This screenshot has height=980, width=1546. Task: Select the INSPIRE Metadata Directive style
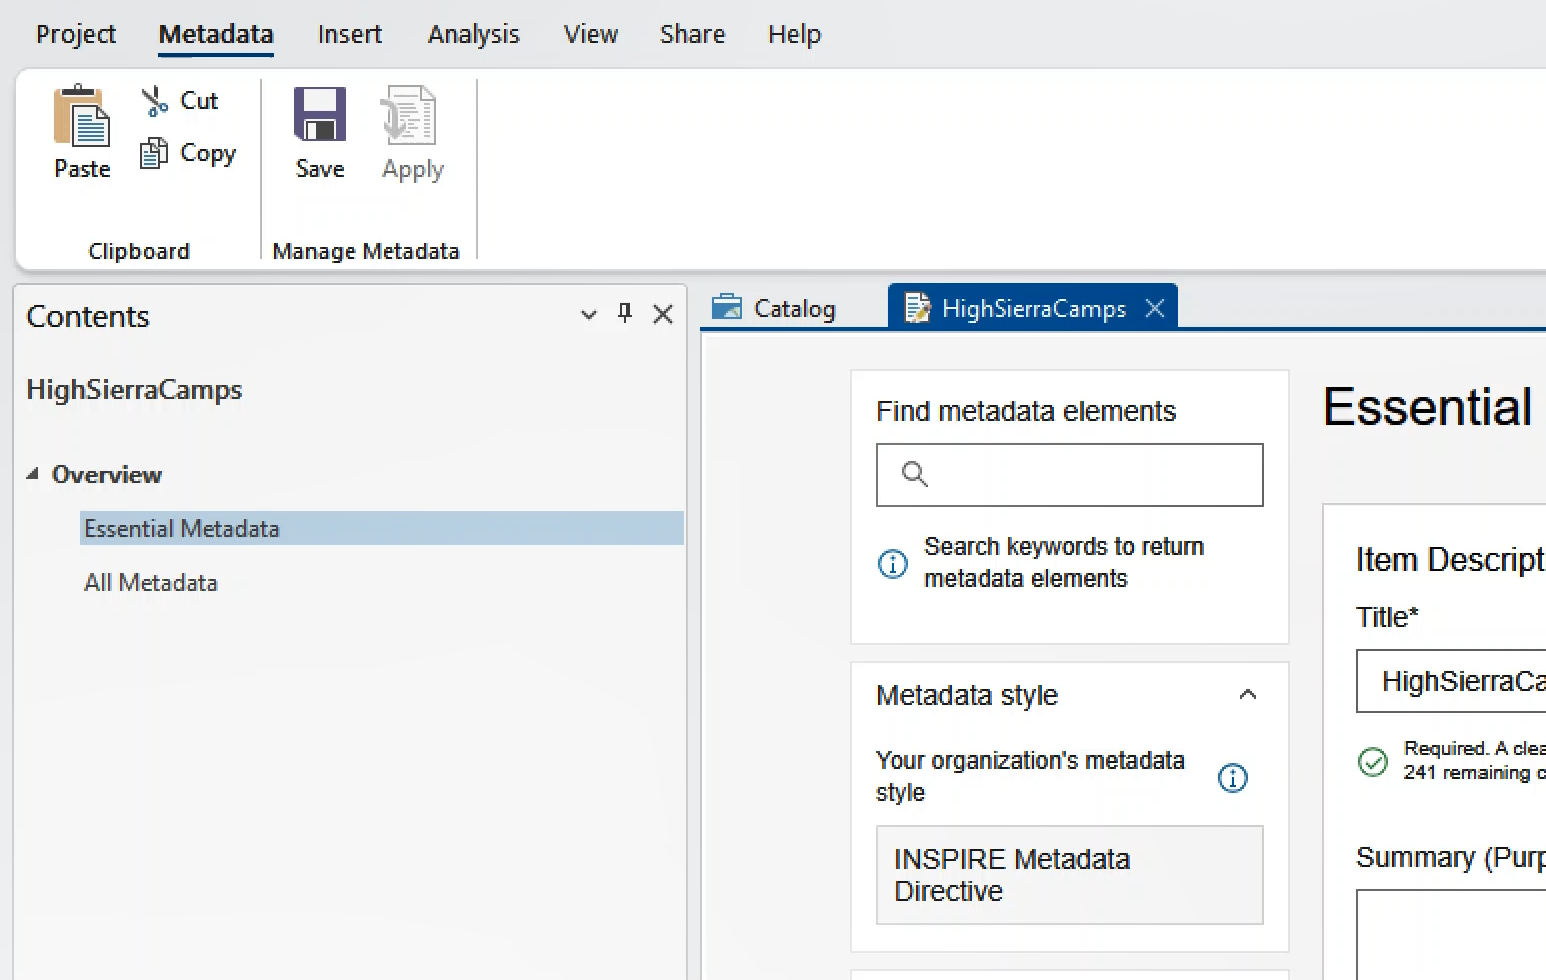(1068, 874)
